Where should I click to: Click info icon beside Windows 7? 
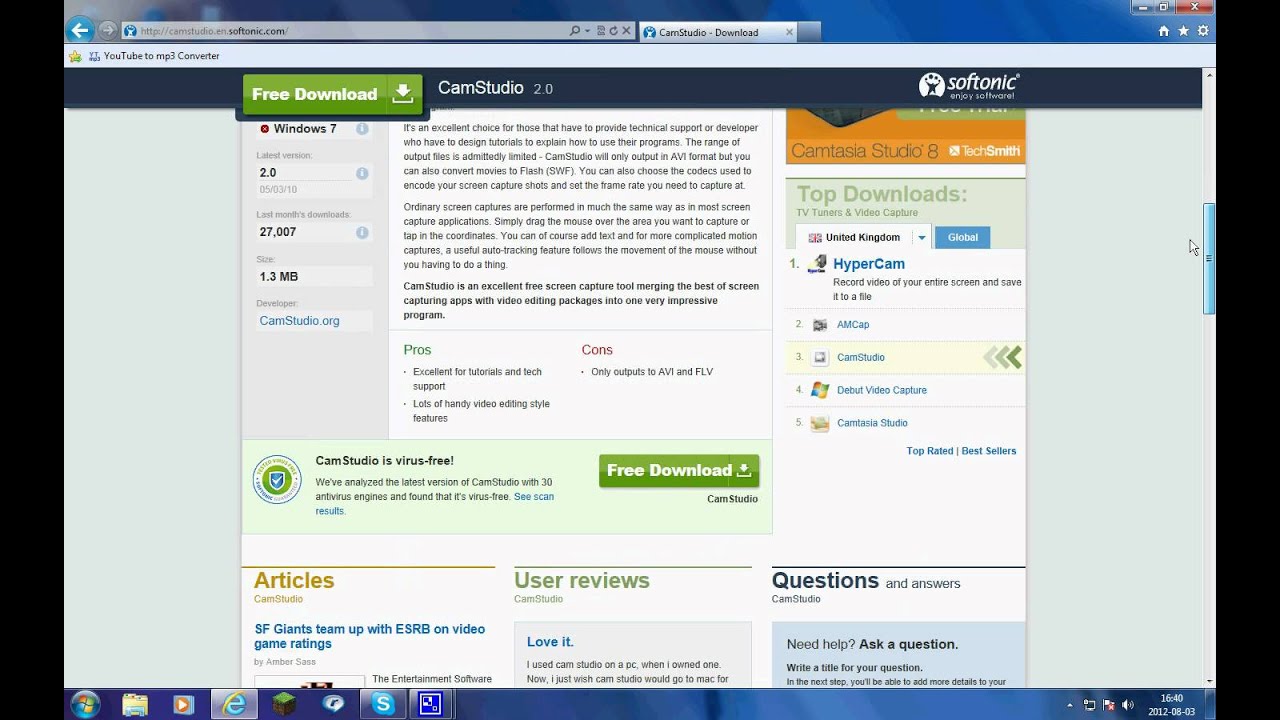(x=362, y=129)
